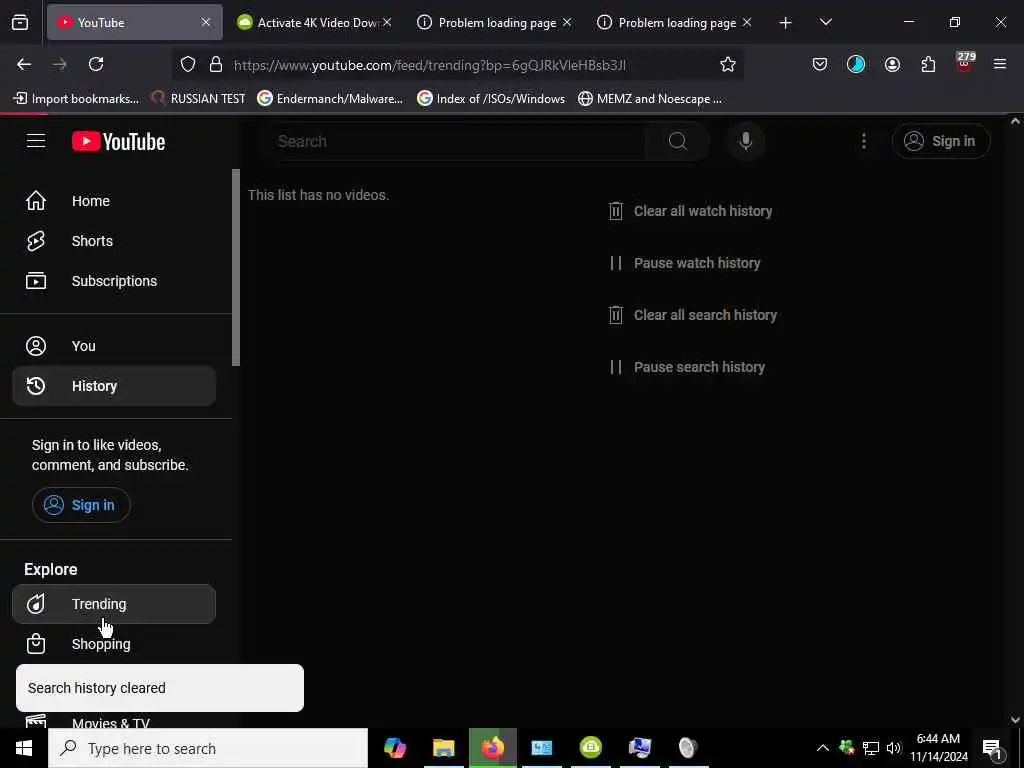Image resolution: width=1024 pixels, height=768 pixels.
Task: Close the Activate 4K Video Downloader tab
Action: click(387, 22)
